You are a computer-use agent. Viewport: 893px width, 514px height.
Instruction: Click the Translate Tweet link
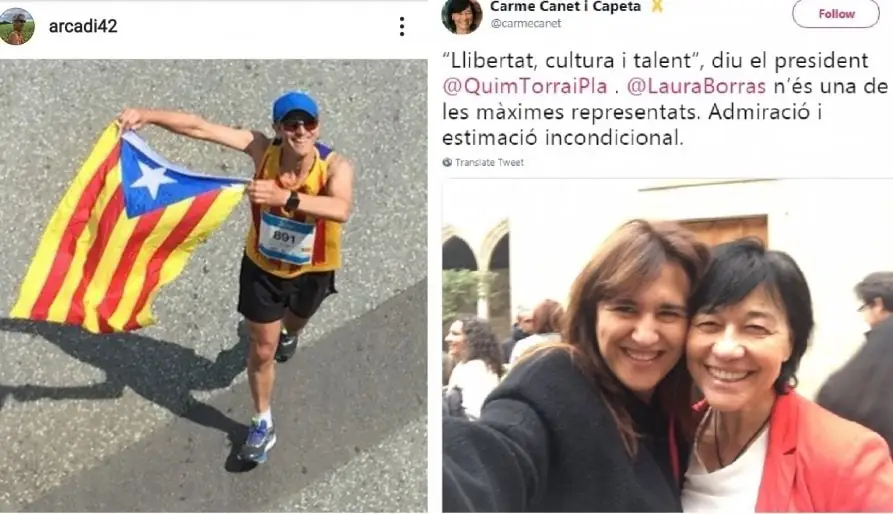pyautogui.click(x=489, y=162)
